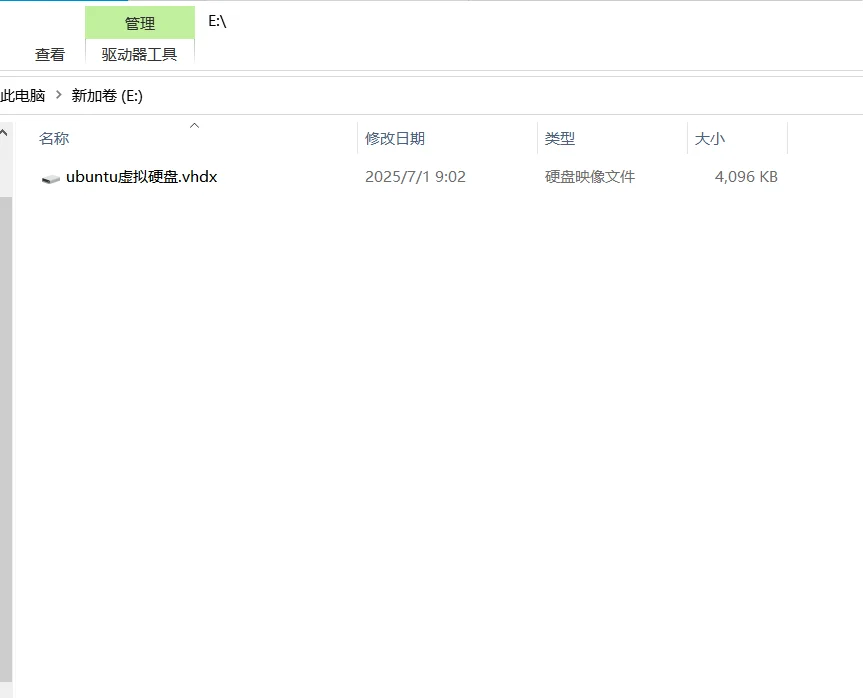Switch to the 查看 tab
This screenshot has width=863, height=698.
point(50,55)
